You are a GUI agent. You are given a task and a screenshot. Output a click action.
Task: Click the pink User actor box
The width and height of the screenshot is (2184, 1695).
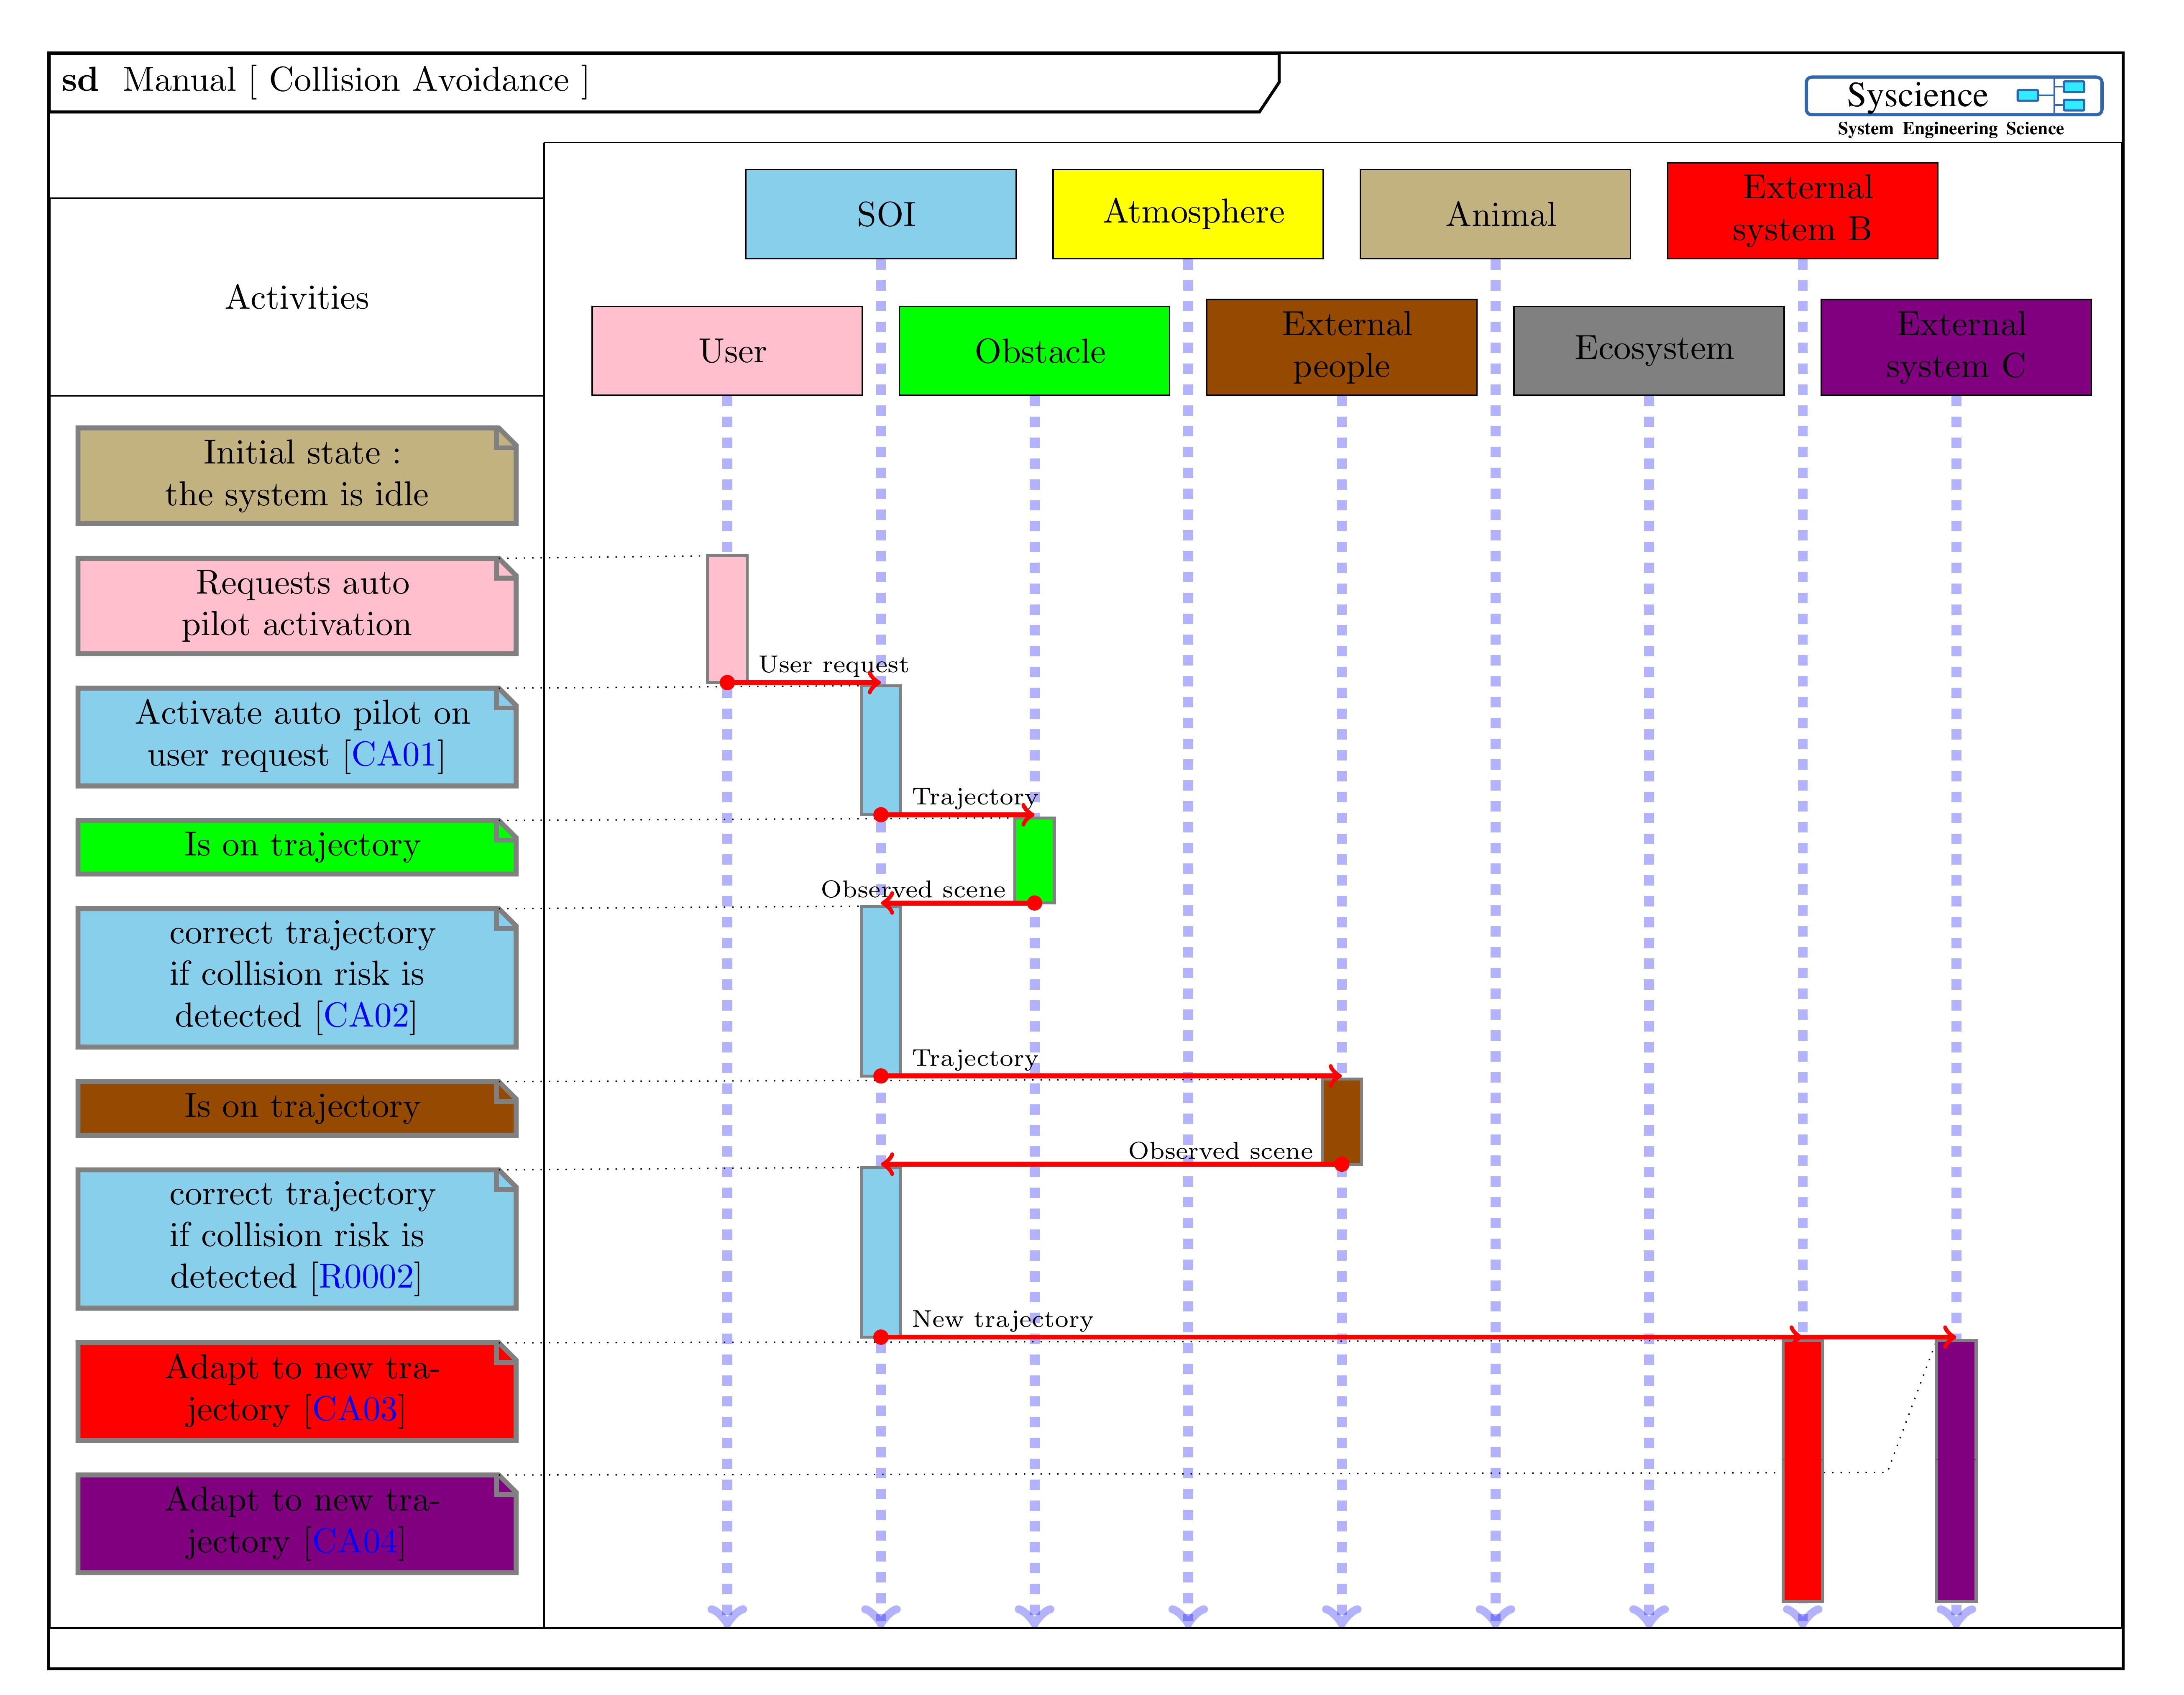coord(726,350)
